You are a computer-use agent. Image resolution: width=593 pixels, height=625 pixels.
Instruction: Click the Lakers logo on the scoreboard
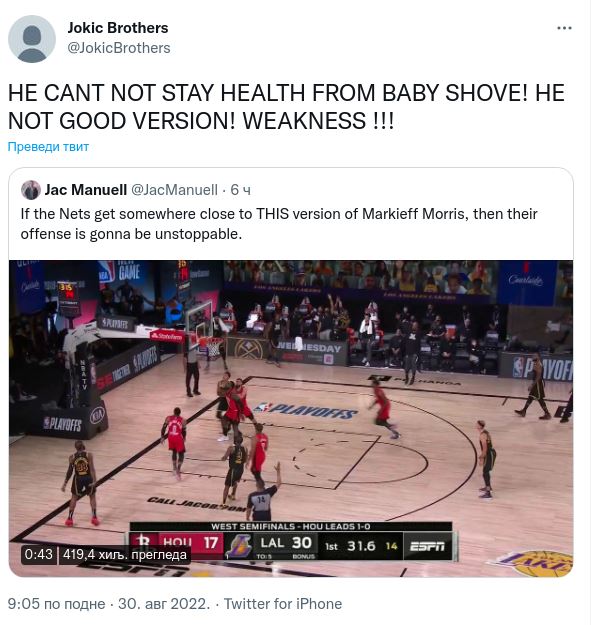[238, 545]
